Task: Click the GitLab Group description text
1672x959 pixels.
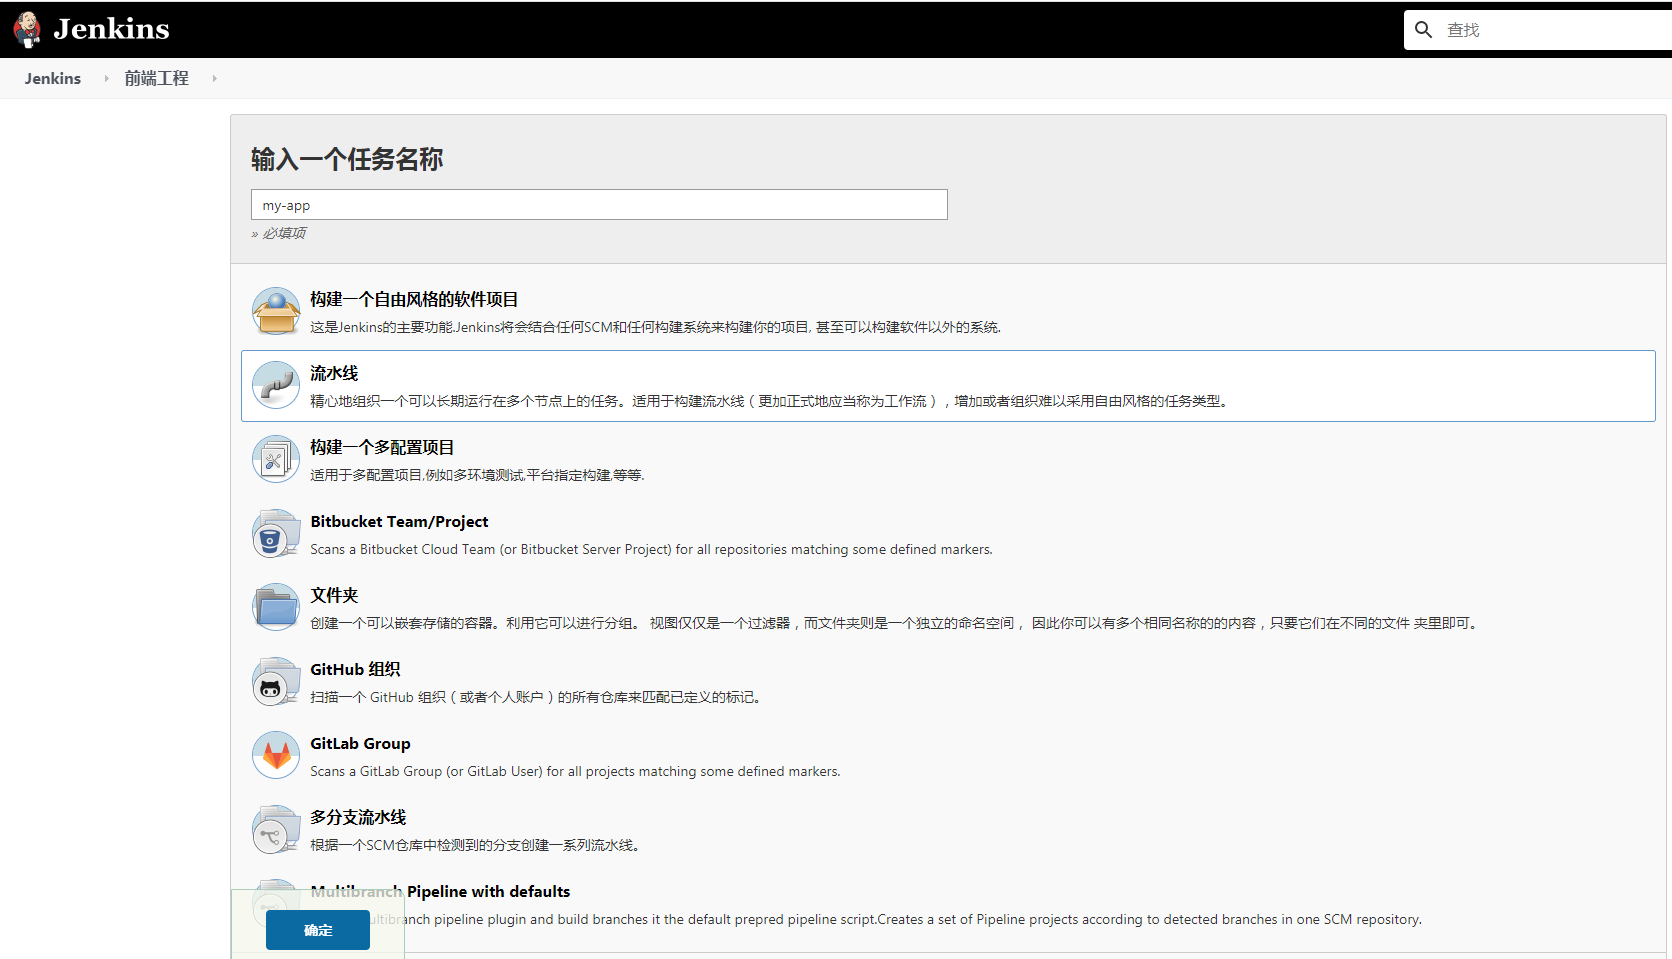Action: 575,771
